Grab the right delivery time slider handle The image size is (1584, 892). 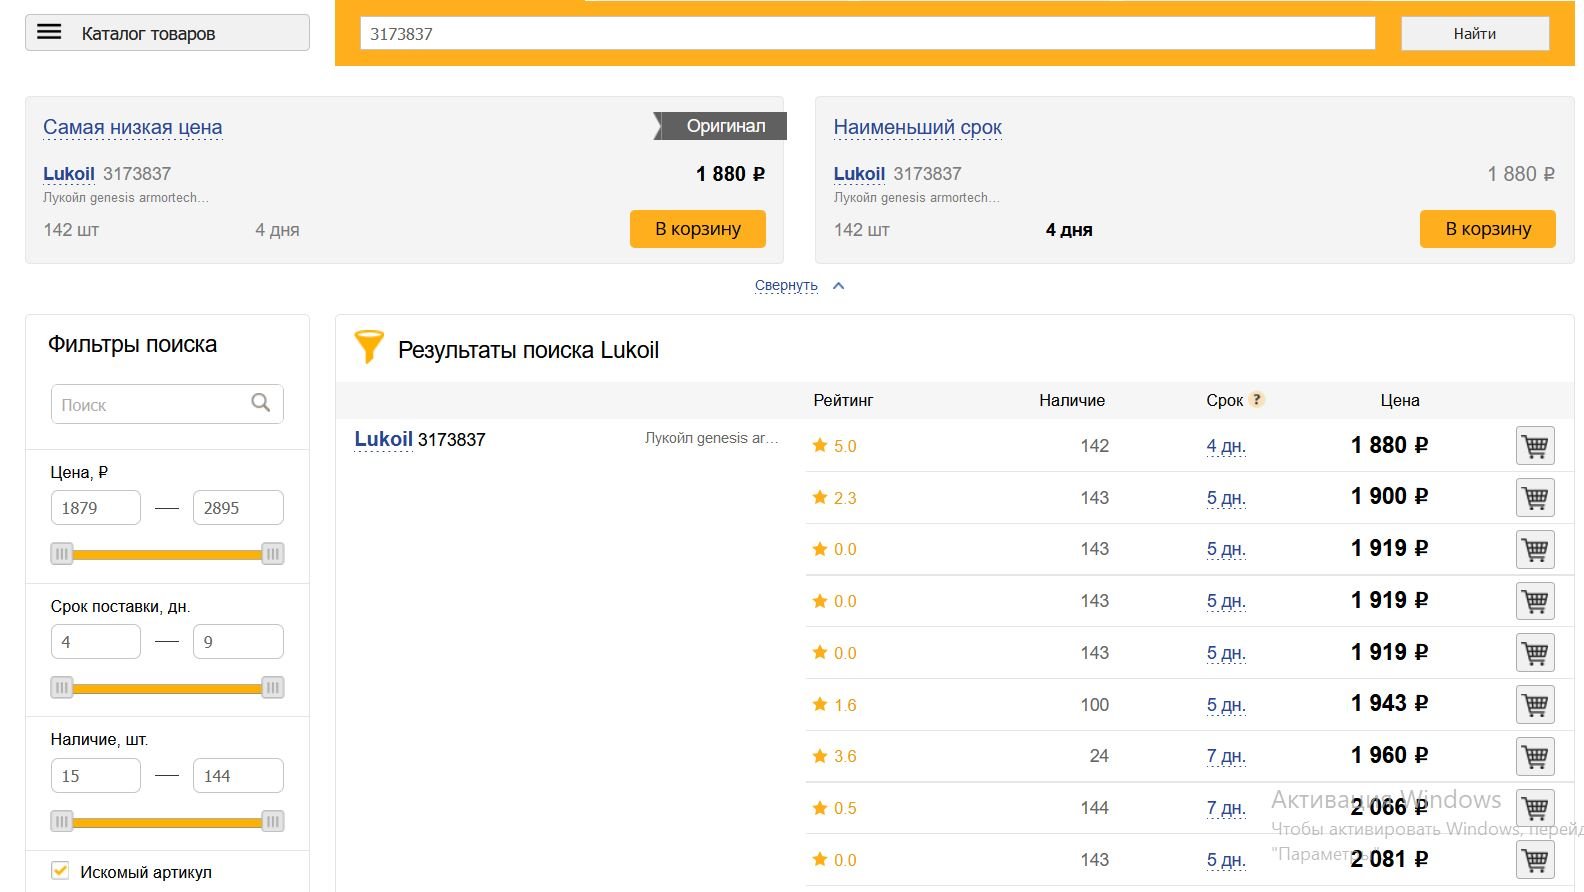coord(273,687)
